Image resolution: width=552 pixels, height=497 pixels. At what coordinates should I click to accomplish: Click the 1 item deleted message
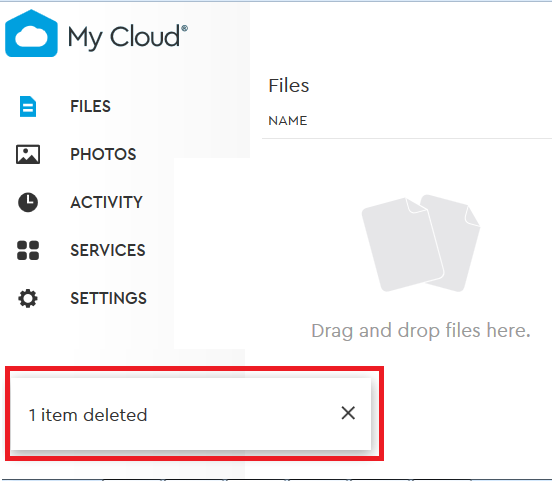point(88,415)
